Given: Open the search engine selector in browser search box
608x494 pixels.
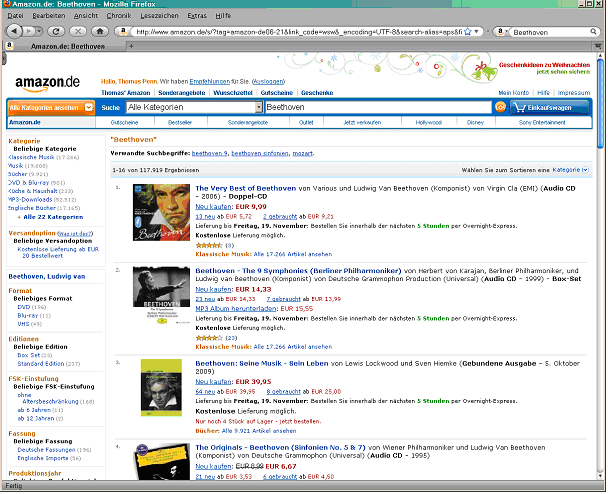Looking at the screenshot, I should (x=502, y=32).
